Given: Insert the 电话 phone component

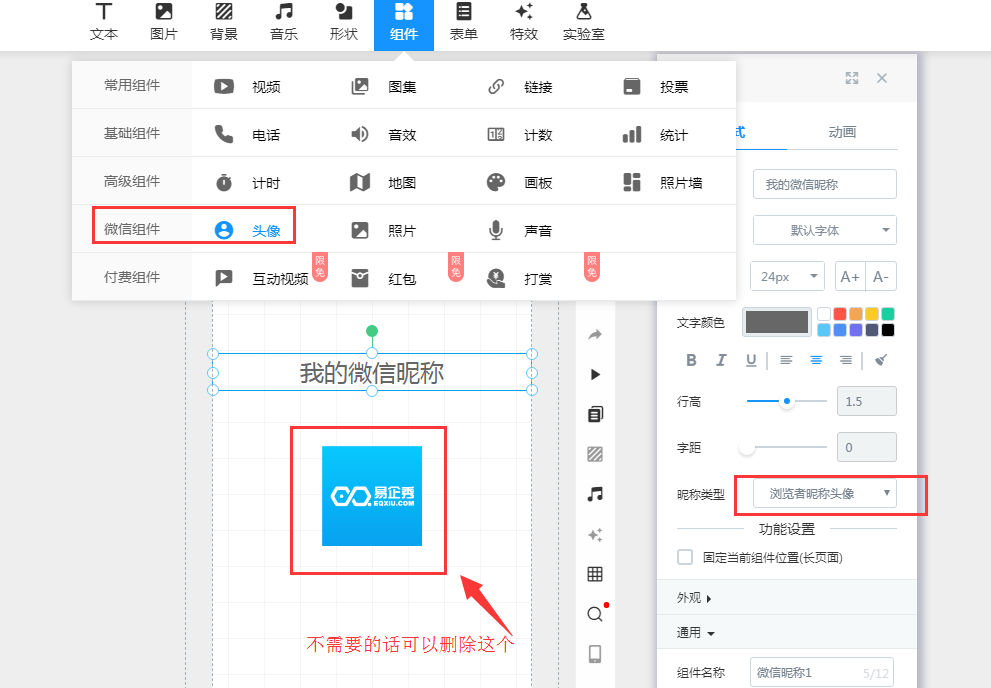Looking at the screenshot, I should [x=247, y=135].
